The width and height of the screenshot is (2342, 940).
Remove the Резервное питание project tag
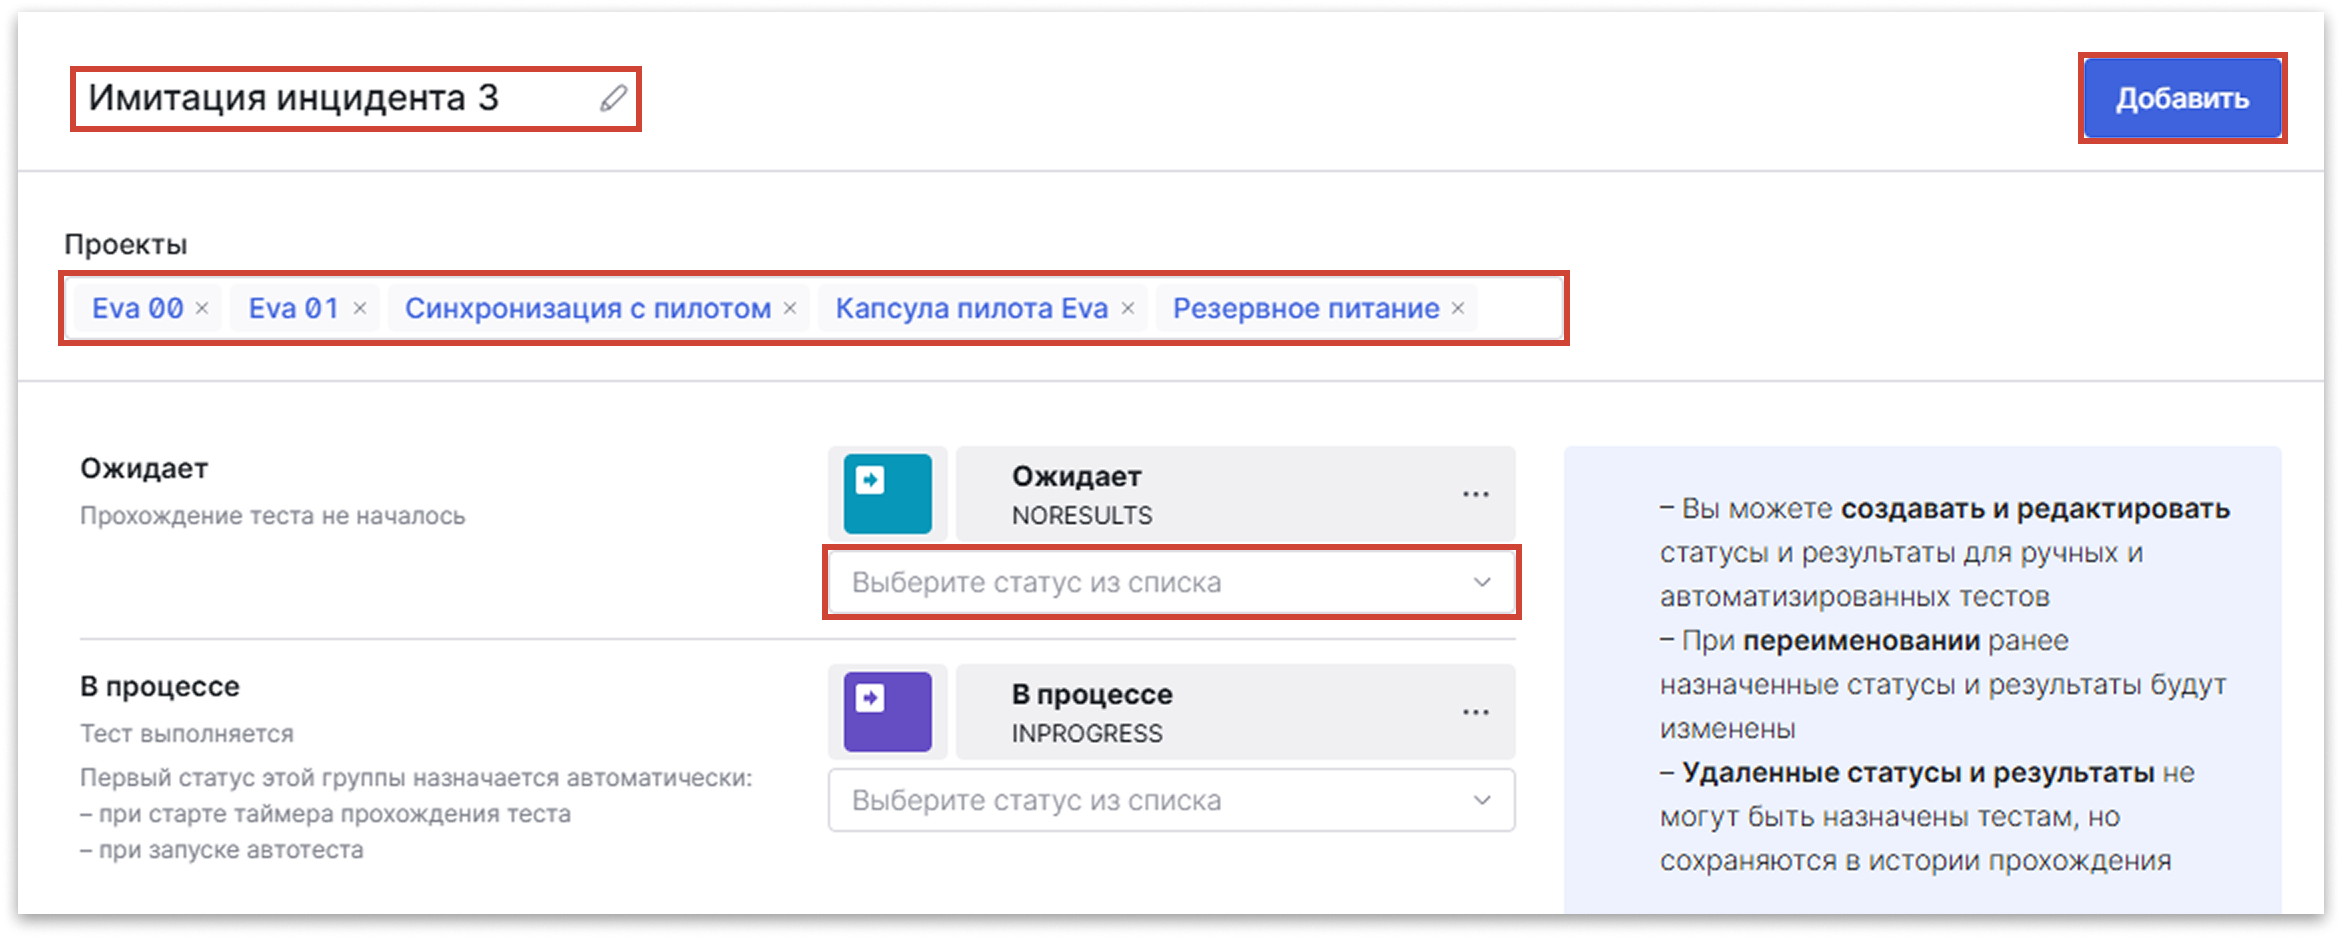point(1456,308)
